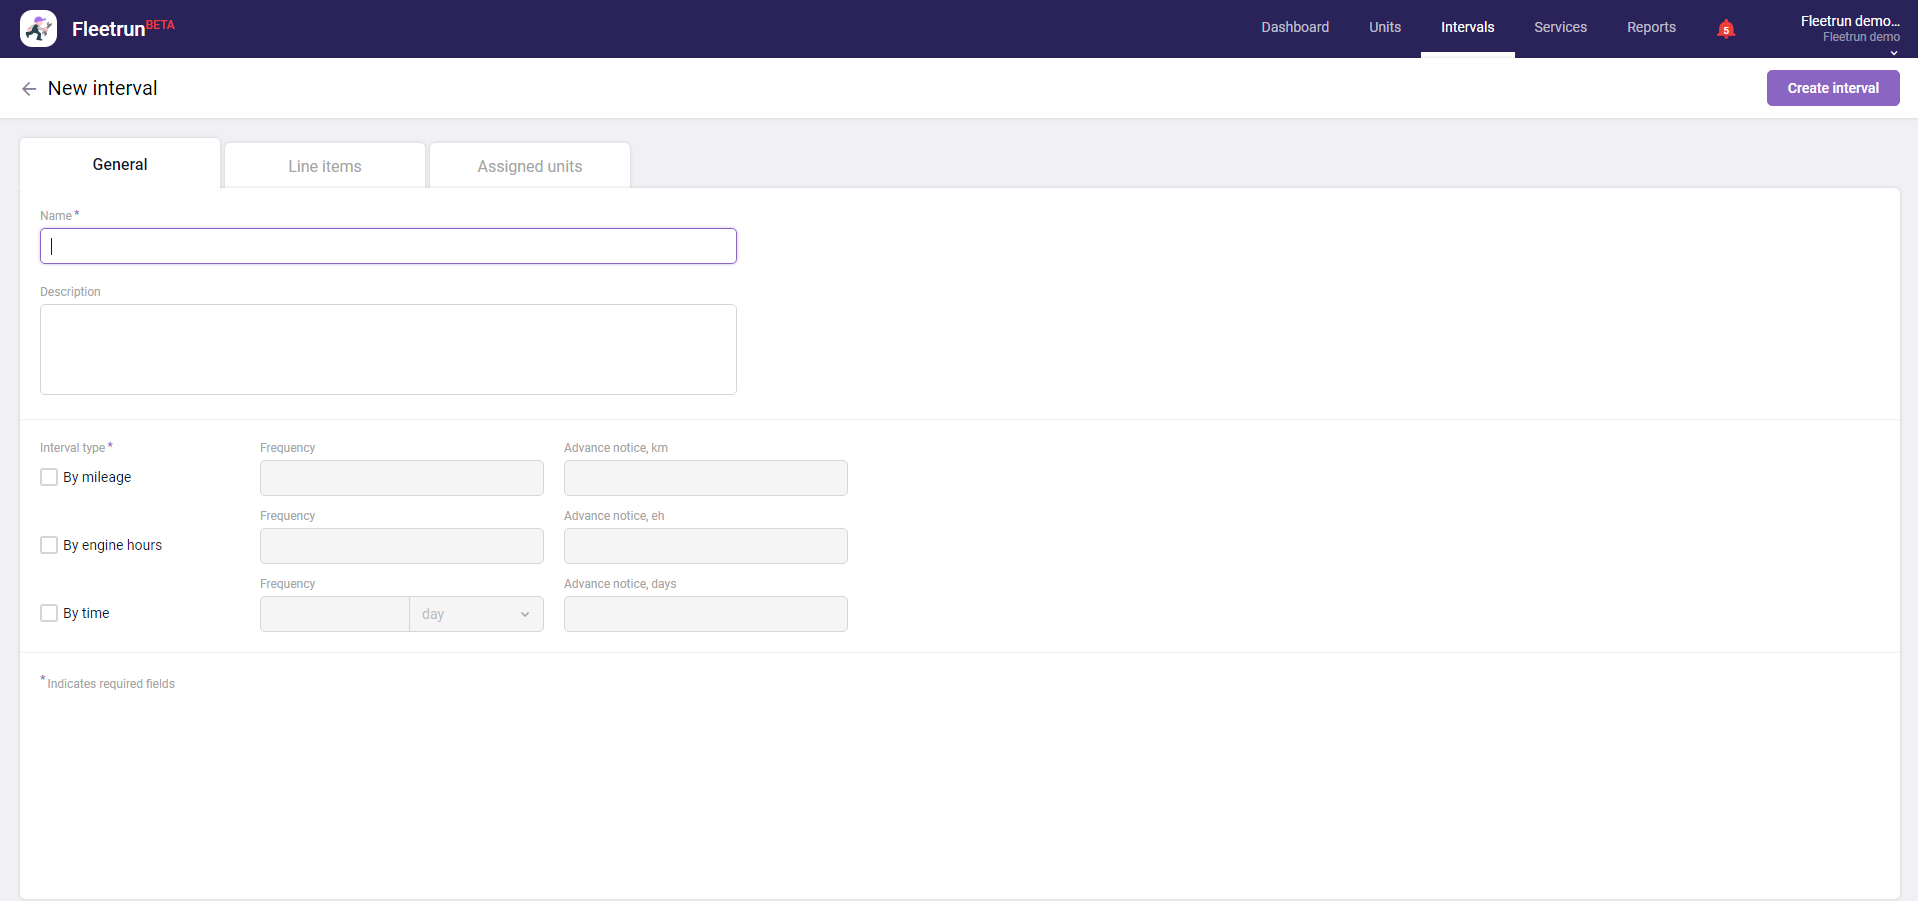The height and width of the screenshot is (901, 1918).
Task: Focus the Name input field
Action: coord(388,246)
